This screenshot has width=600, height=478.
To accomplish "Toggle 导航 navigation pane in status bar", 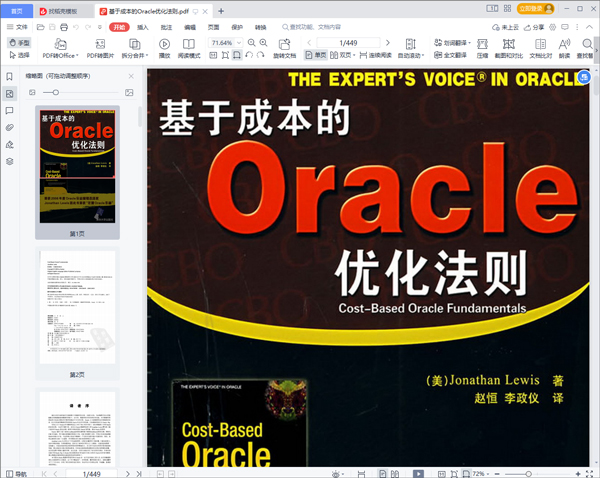I will 16,474.
